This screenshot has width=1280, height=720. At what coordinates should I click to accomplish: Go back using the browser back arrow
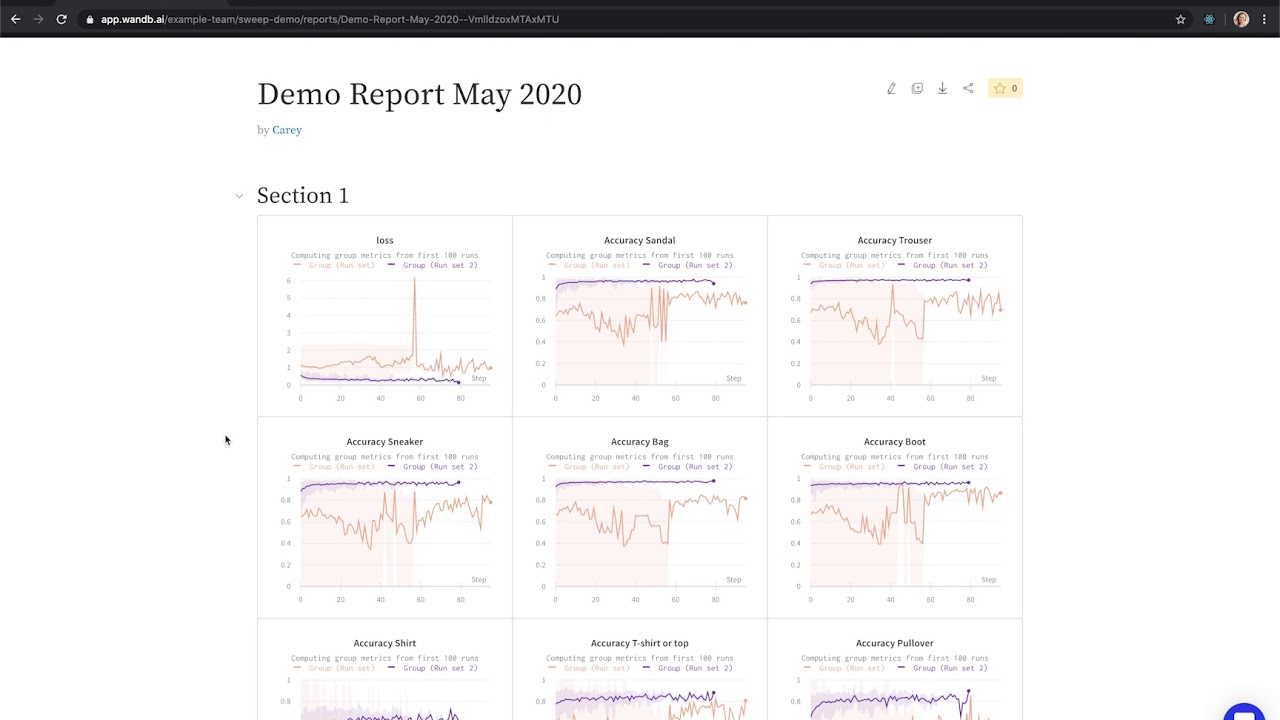coord(15,19)
